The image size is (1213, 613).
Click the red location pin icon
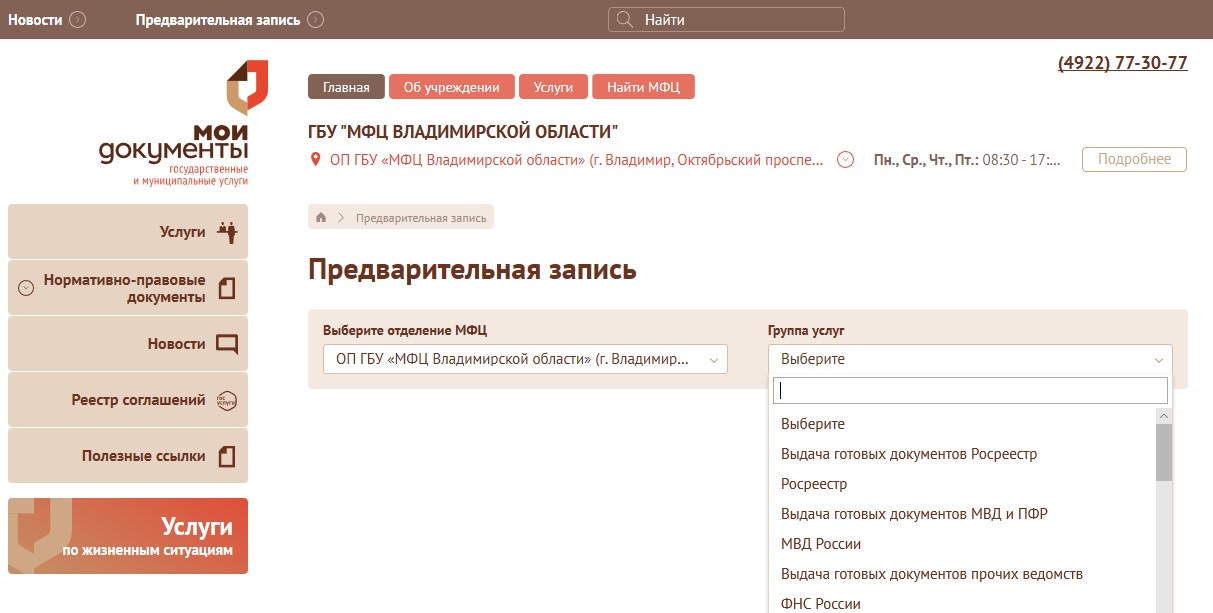coord(317,160)
